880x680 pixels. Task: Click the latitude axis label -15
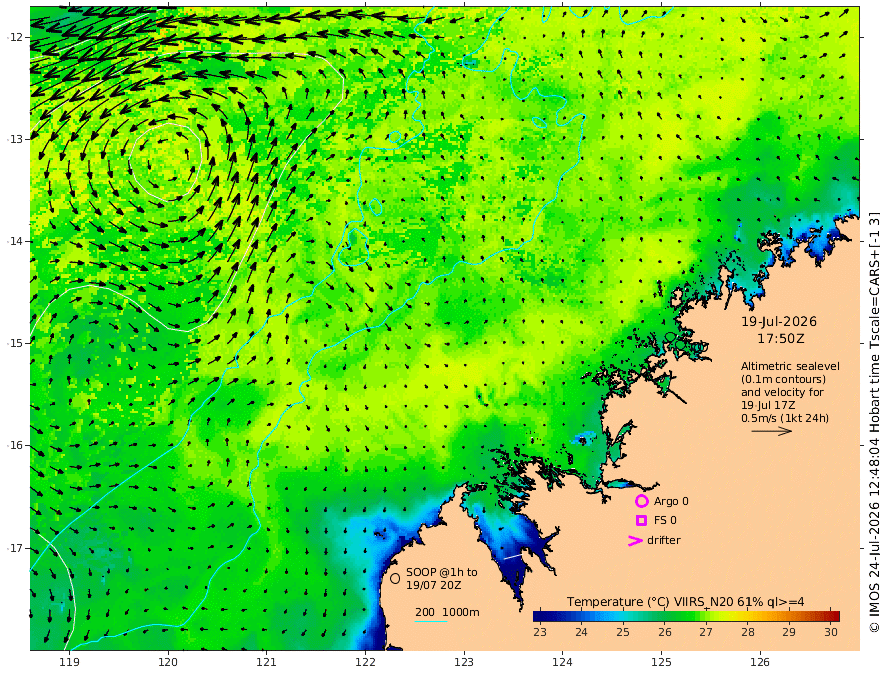pyautogui.click(x=15, y=343)
